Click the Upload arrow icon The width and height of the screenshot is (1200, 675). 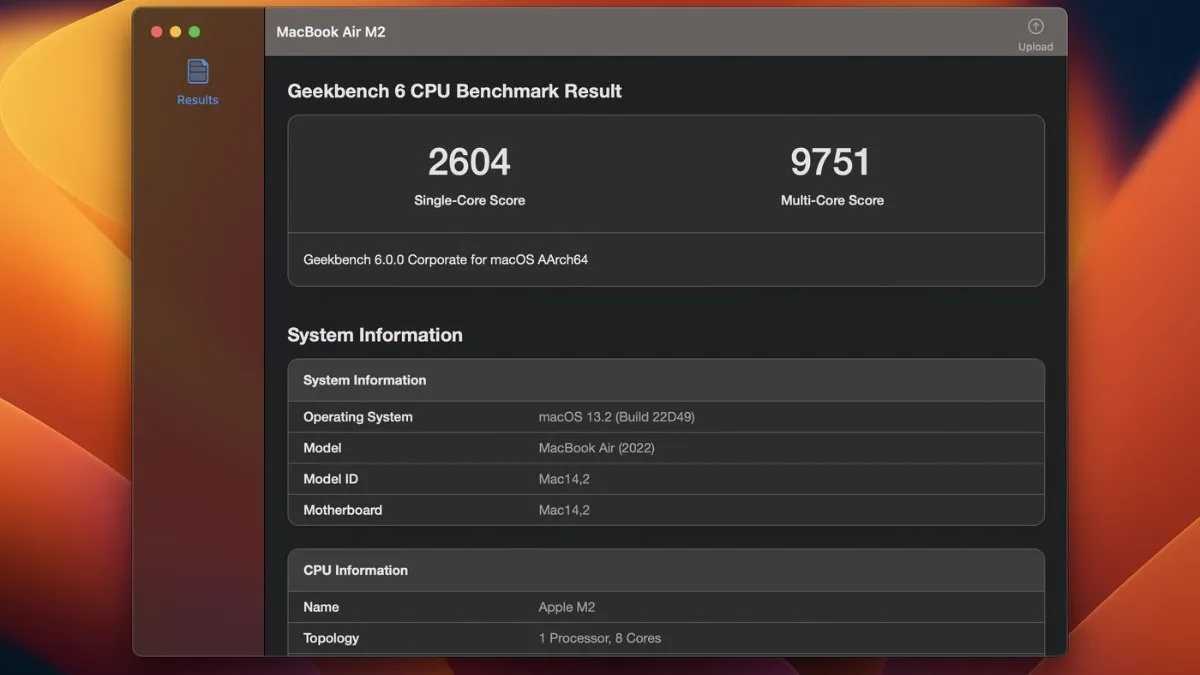tap(1035, 27)
